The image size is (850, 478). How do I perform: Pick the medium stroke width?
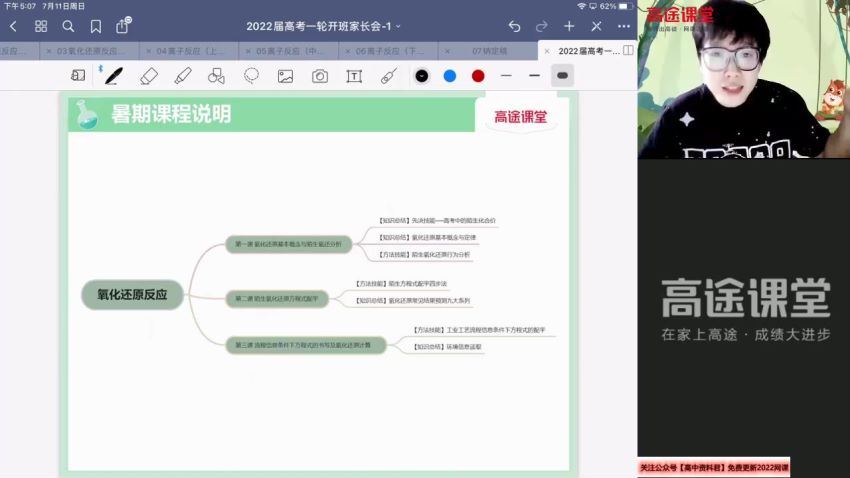point(535,76)
